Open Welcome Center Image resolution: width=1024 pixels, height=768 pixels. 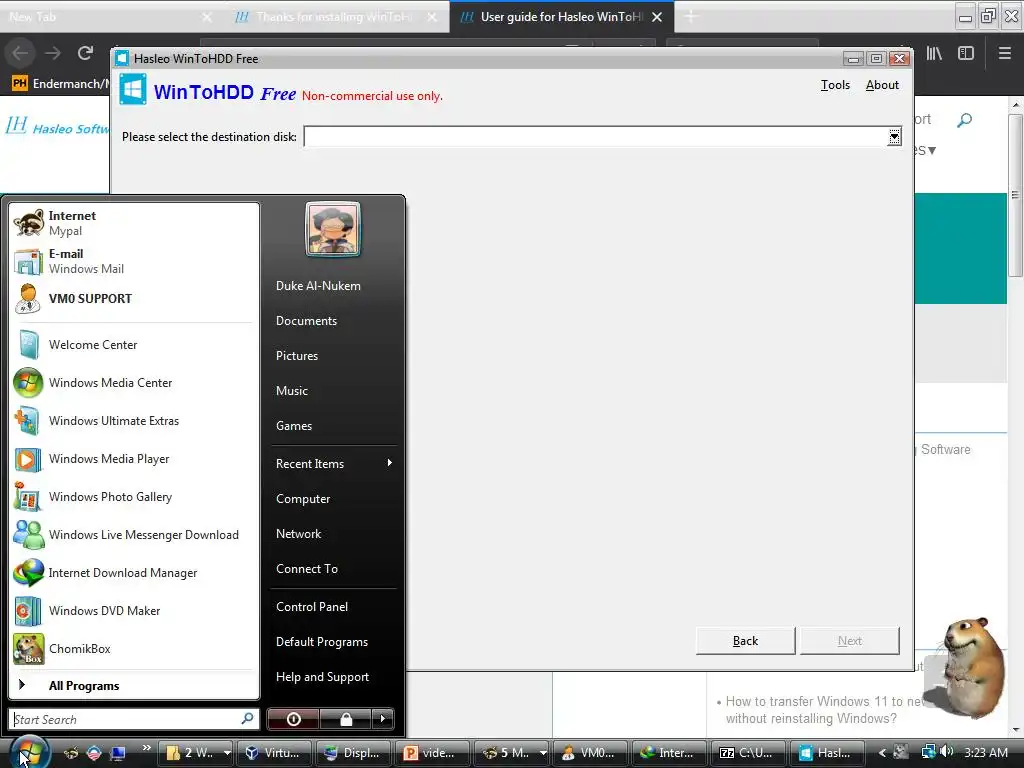(x=133, y=345)
